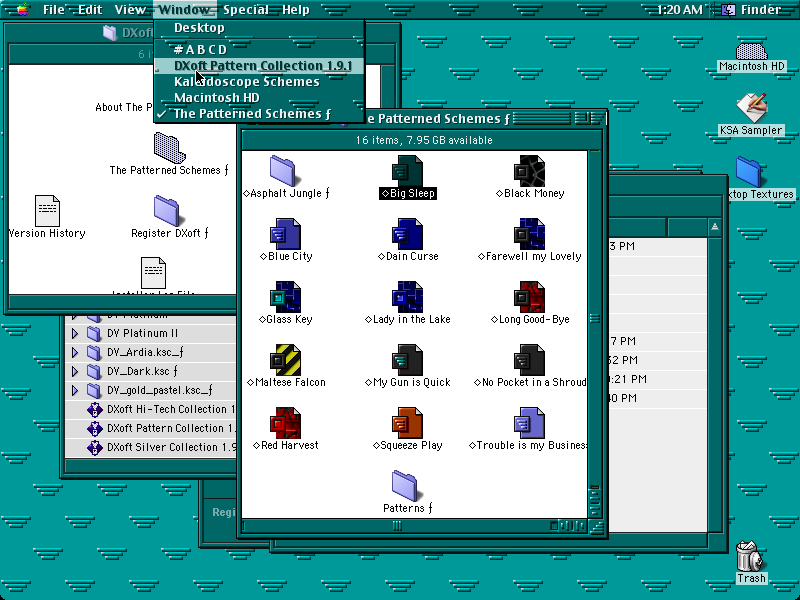Screen dimensions: 800x600
Task: Expand the DY_Ardia.ksc_ƒ folder
Action: [74, 353]
